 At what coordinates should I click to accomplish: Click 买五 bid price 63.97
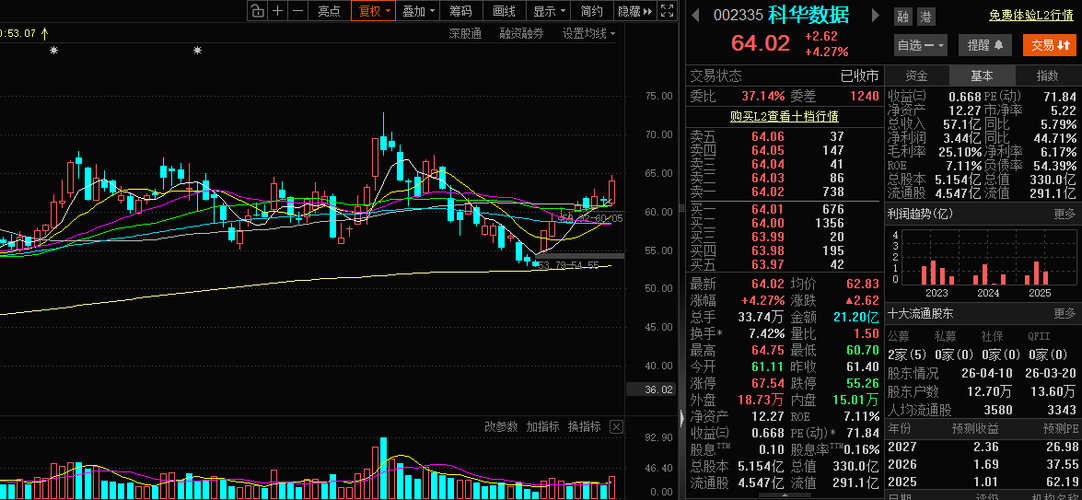coord(768,264)
